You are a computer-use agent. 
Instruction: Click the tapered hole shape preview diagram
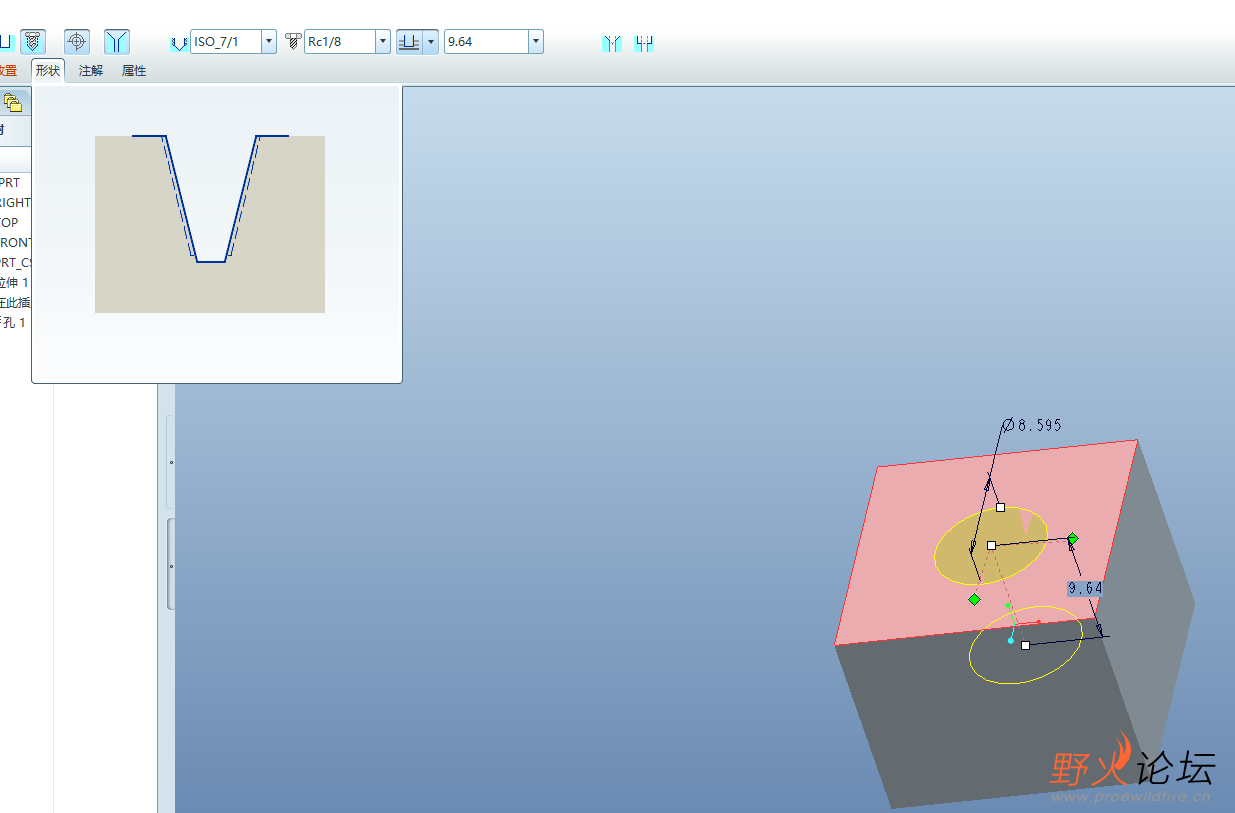click(210, 224)
